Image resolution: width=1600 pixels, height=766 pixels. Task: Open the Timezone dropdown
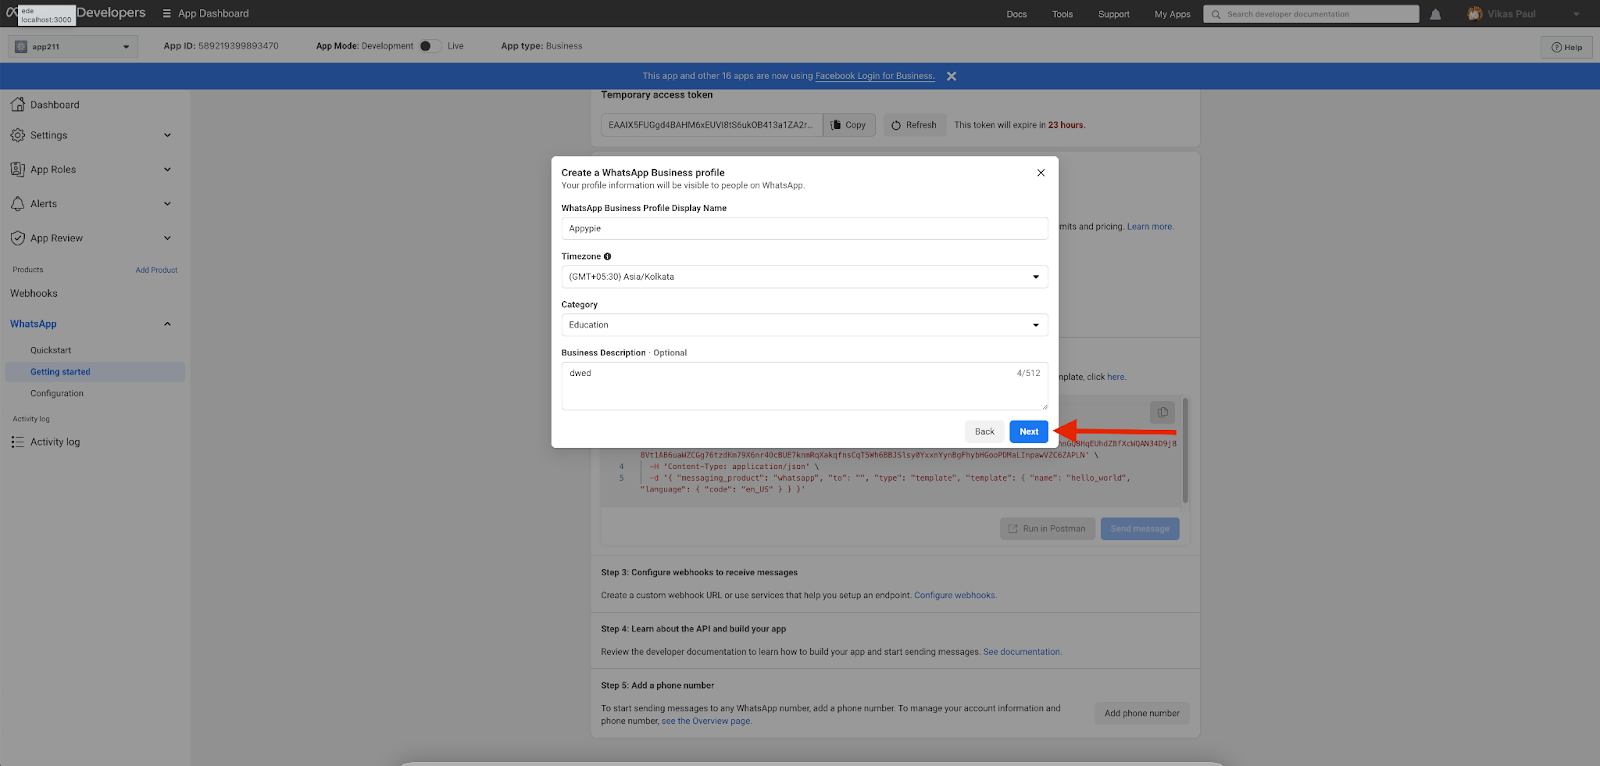pyautogui.click(x=804, y=277)
